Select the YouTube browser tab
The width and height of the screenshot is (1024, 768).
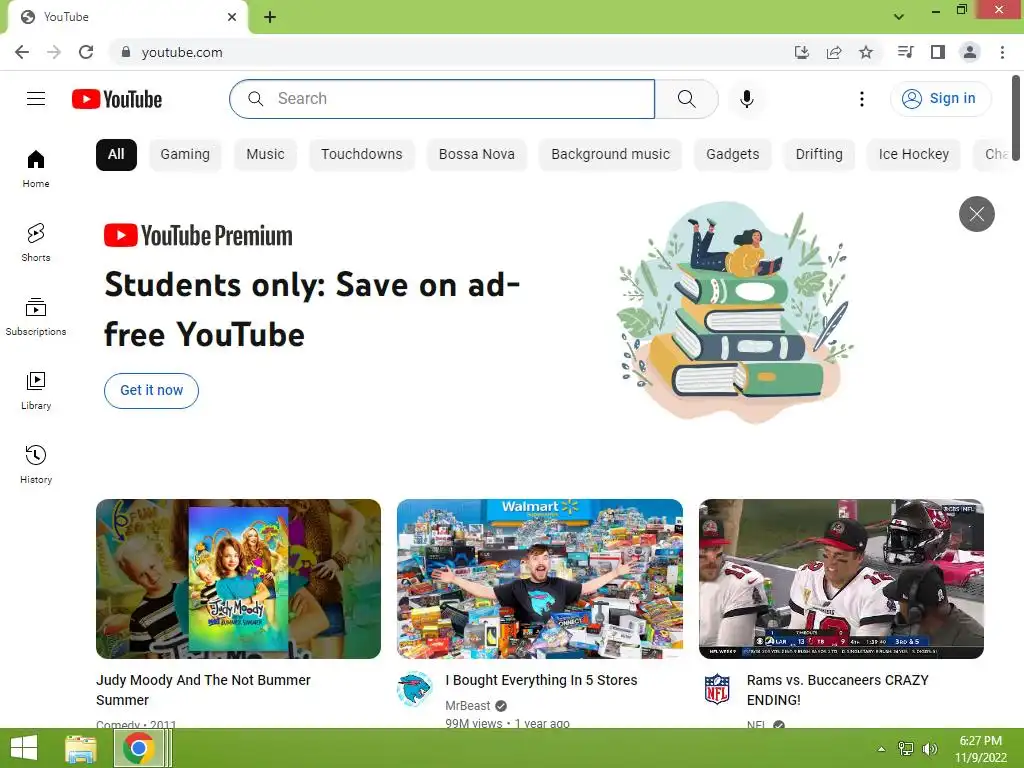(x=128, y=17)
